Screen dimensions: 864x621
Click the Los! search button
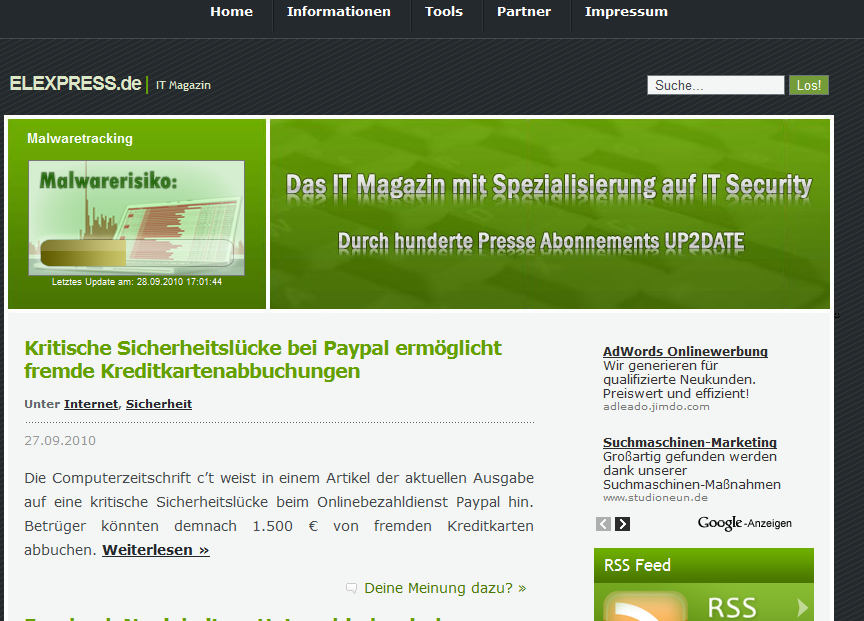click(808, 85)
